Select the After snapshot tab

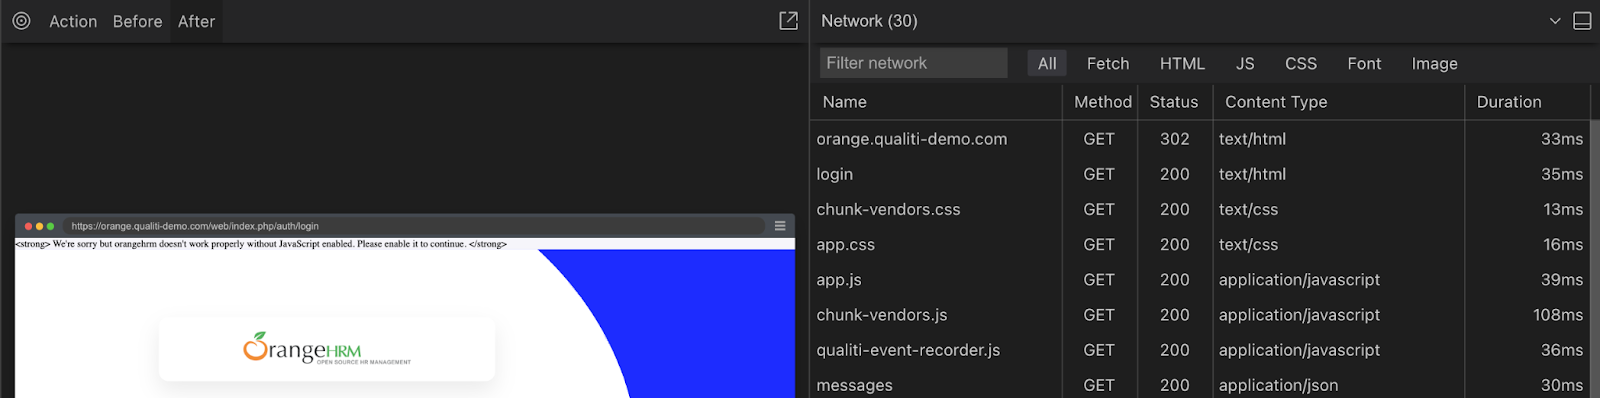point(196,21)
